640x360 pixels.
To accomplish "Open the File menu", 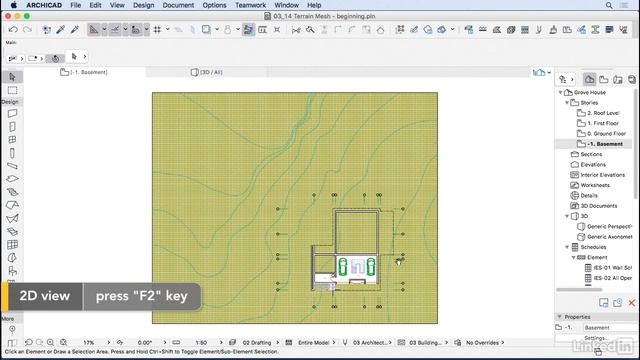I will point(76,5).
